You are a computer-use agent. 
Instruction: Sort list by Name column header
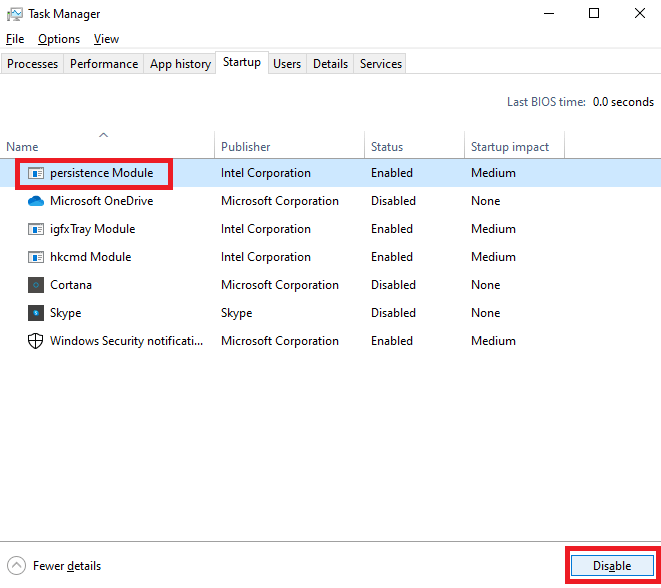click(22, 147)
